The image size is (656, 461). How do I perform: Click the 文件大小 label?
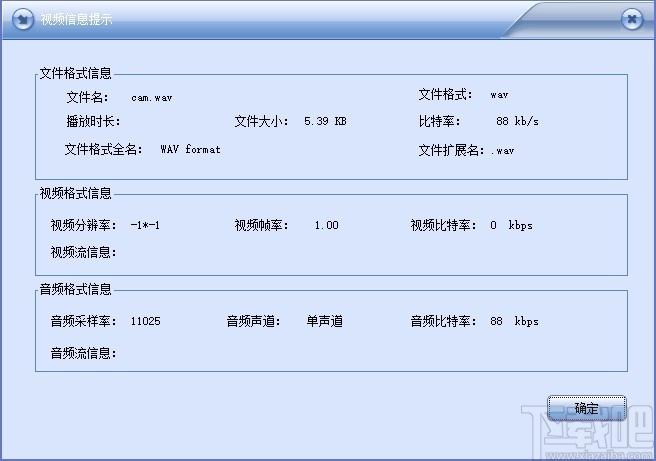[x=261, y=121]
